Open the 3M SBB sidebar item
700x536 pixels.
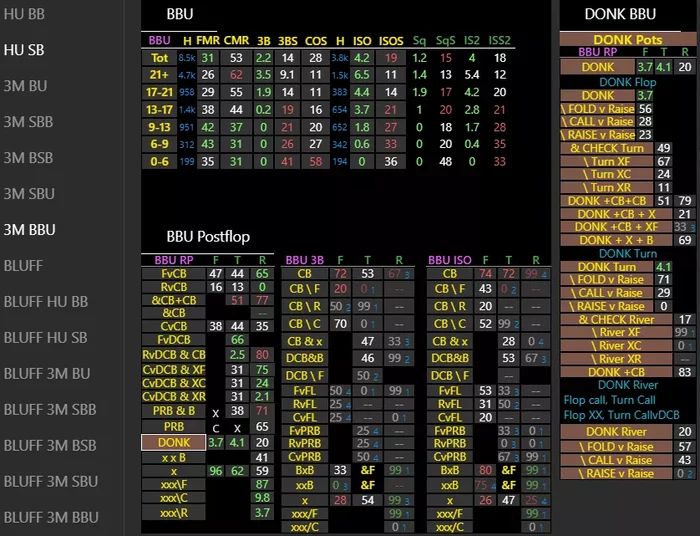29,122
